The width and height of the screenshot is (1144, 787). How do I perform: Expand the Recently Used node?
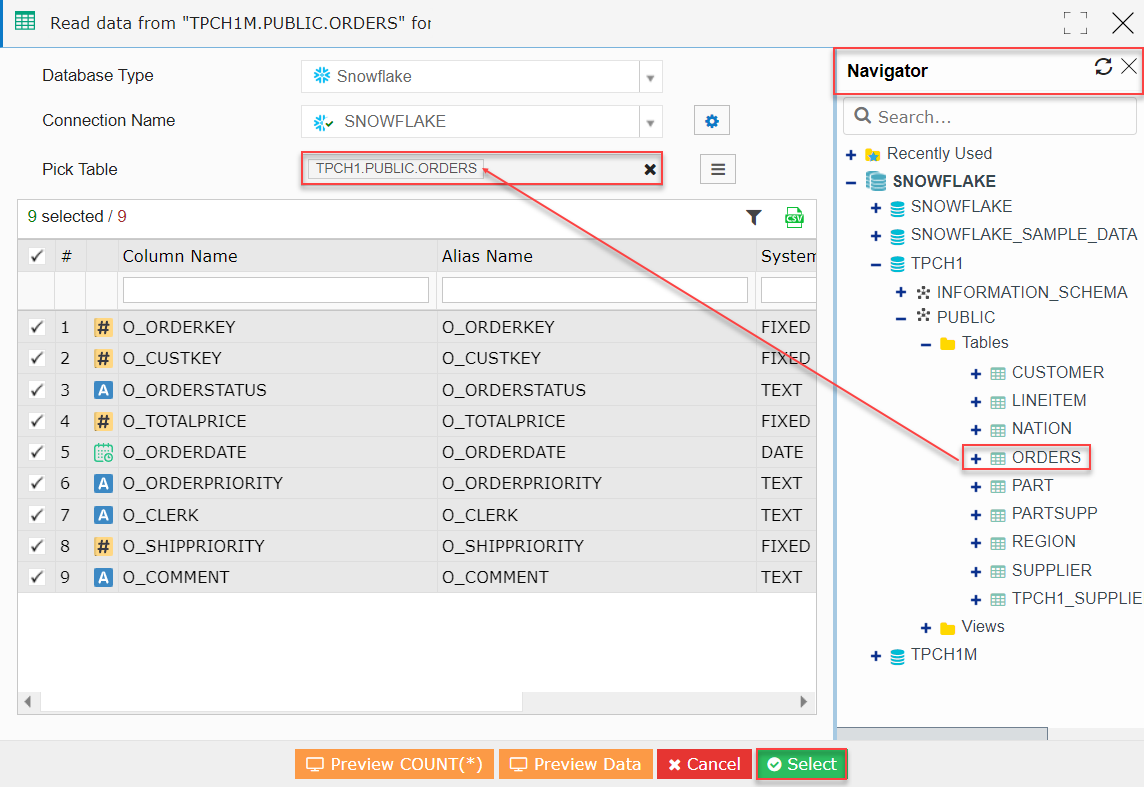851,155
